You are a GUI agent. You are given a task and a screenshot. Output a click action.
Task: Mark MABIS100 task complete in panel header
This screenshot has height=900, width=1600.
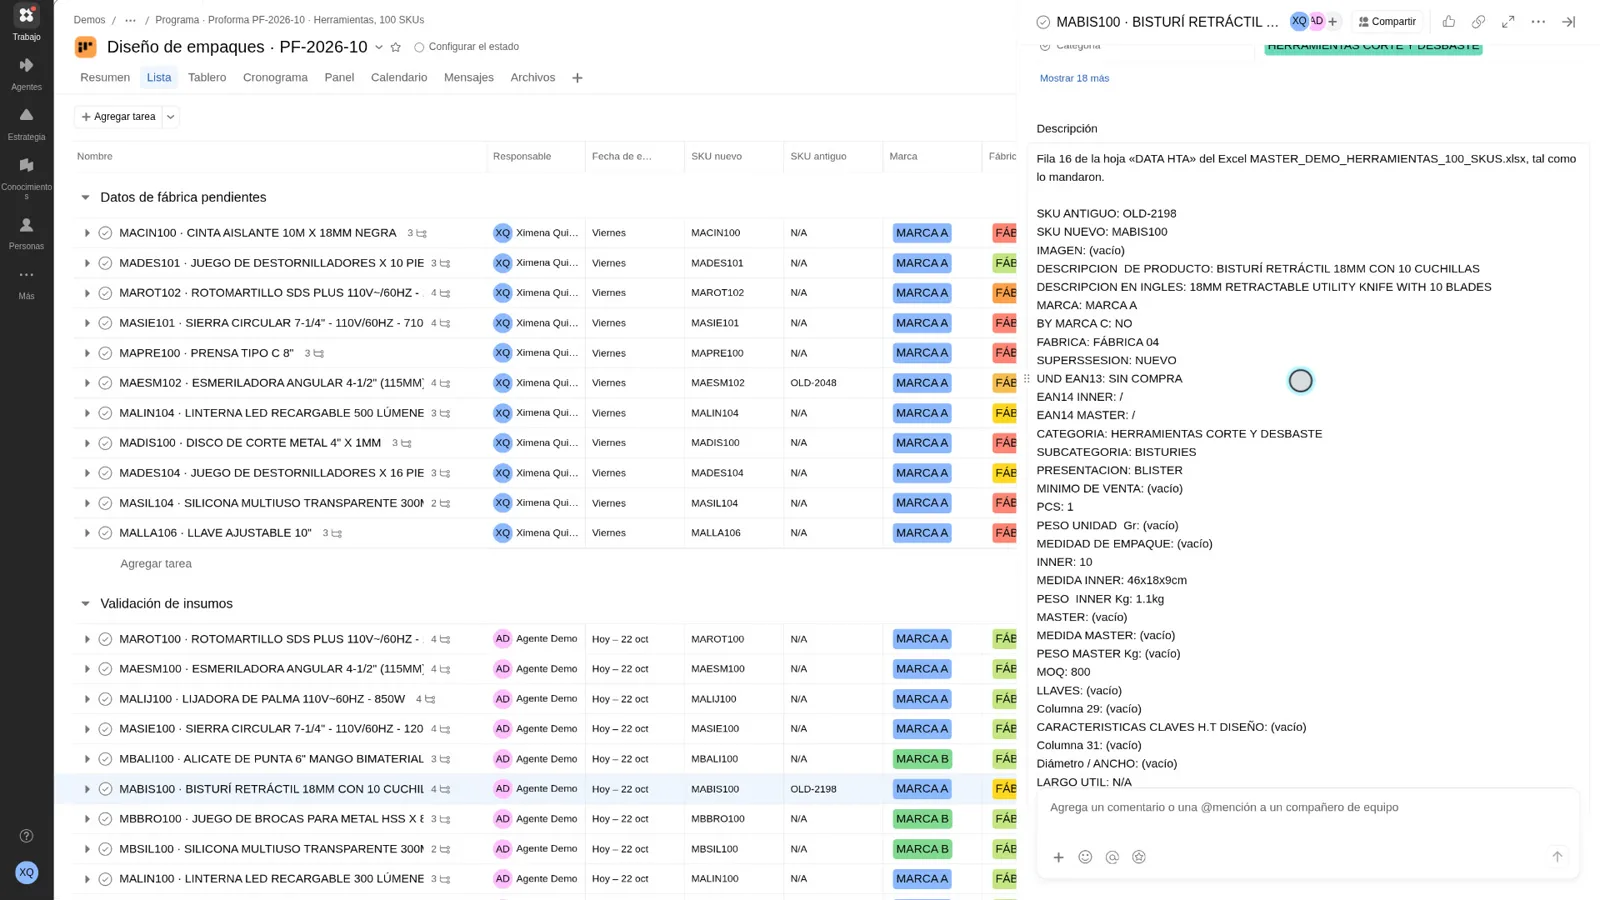tap(1043, 22)
